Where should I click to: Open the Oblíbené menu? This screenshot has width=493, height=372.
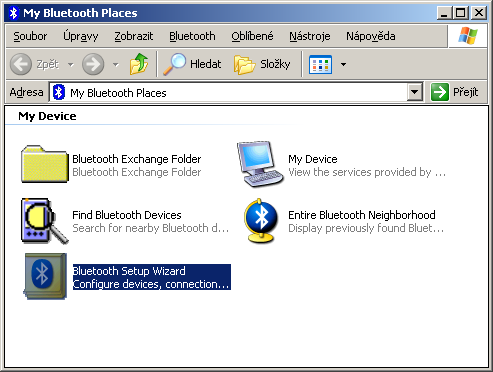(252, 36)
